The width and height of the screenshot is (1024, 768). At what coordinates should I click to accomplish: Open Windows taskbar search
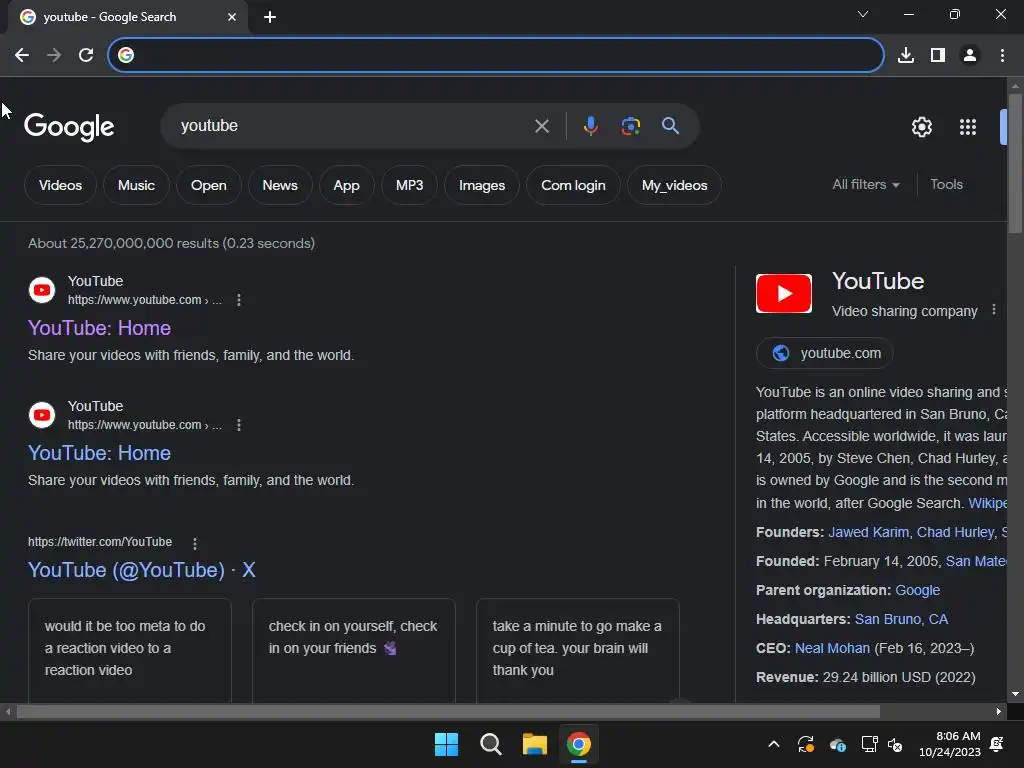pos(490,744)
